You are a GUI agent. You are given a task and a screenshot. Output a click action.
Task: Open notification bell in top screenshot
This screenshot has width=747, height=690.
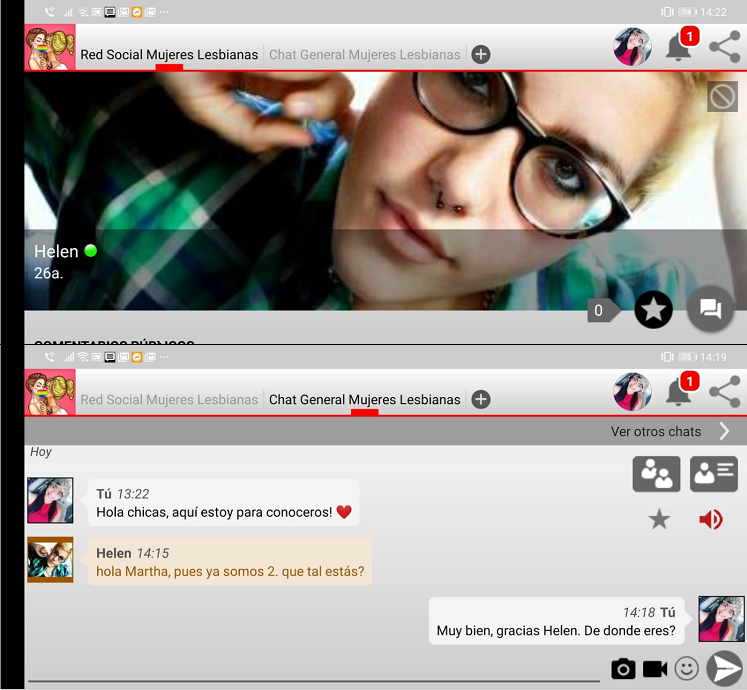[678, 48]
